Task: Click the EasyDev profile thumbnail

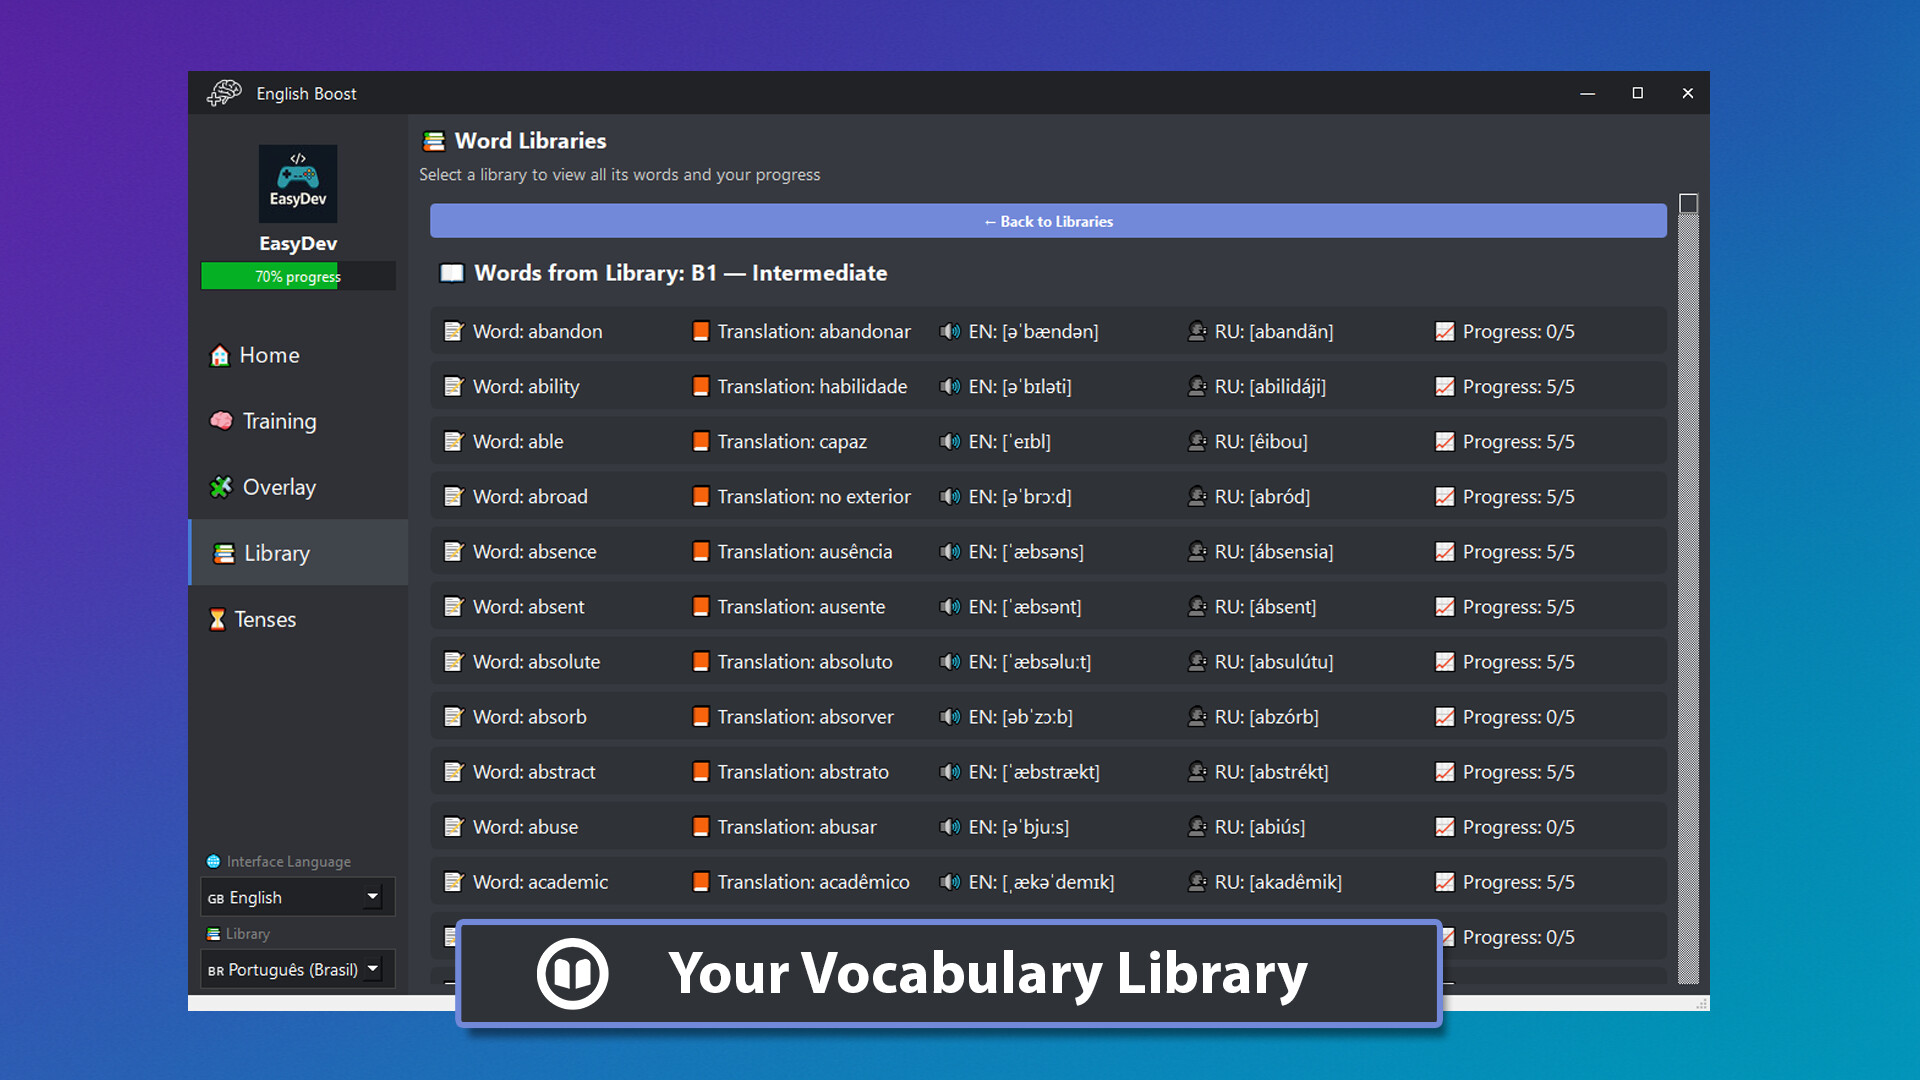Action: click(297, 183)
